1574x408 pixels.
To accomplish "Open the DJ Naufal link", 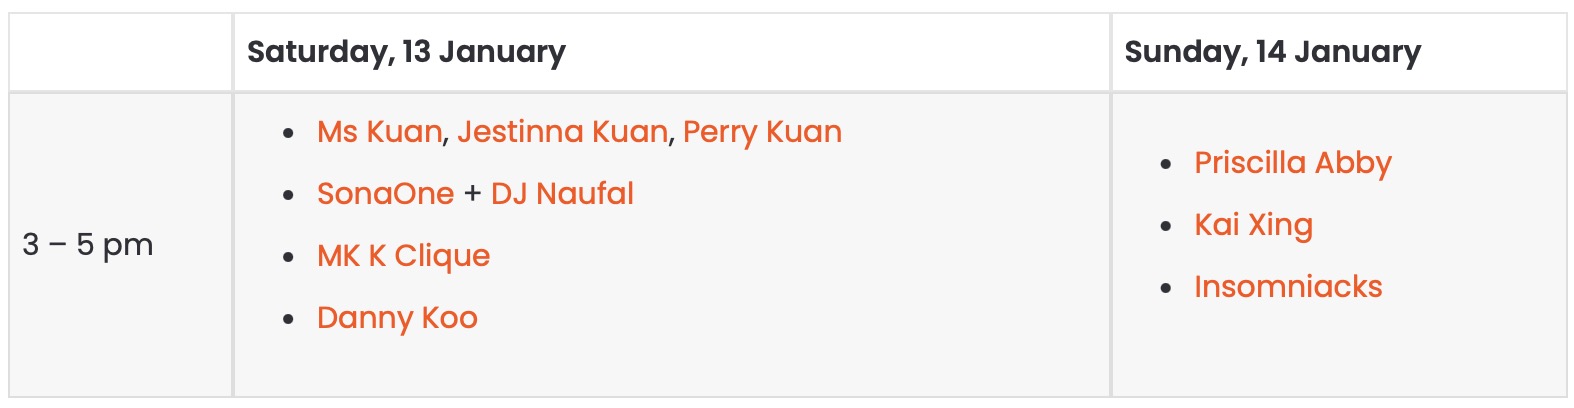I will (562, 194).
